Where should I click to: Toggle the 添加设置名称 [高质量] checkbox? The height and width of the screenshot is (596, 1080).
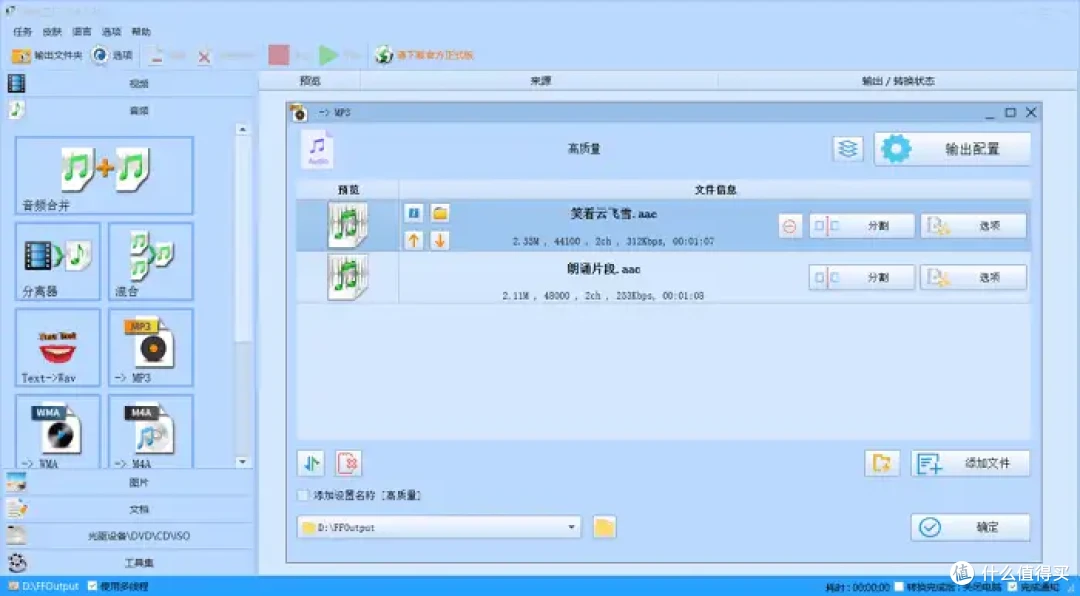(302, 495)
